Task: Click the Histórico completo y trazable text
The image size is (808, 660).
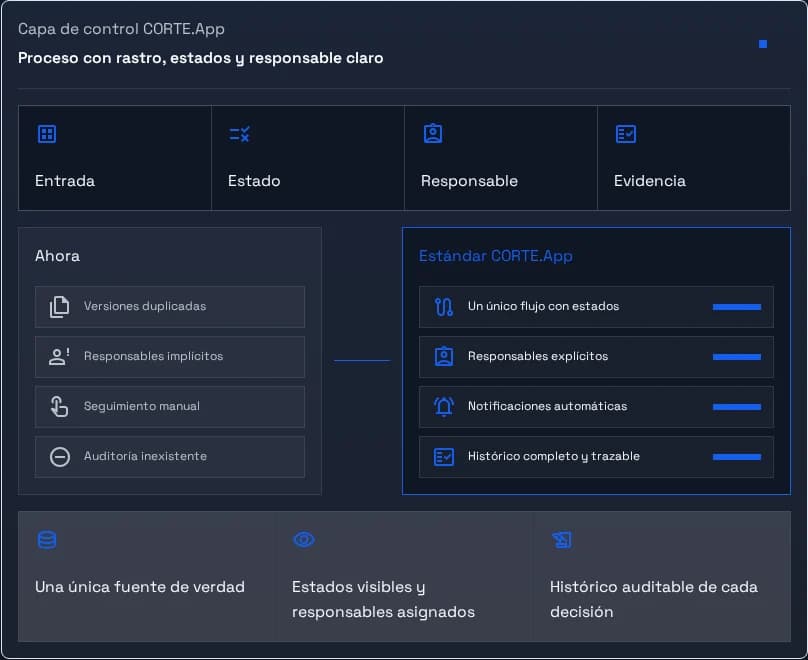Action: pos(553,456)
